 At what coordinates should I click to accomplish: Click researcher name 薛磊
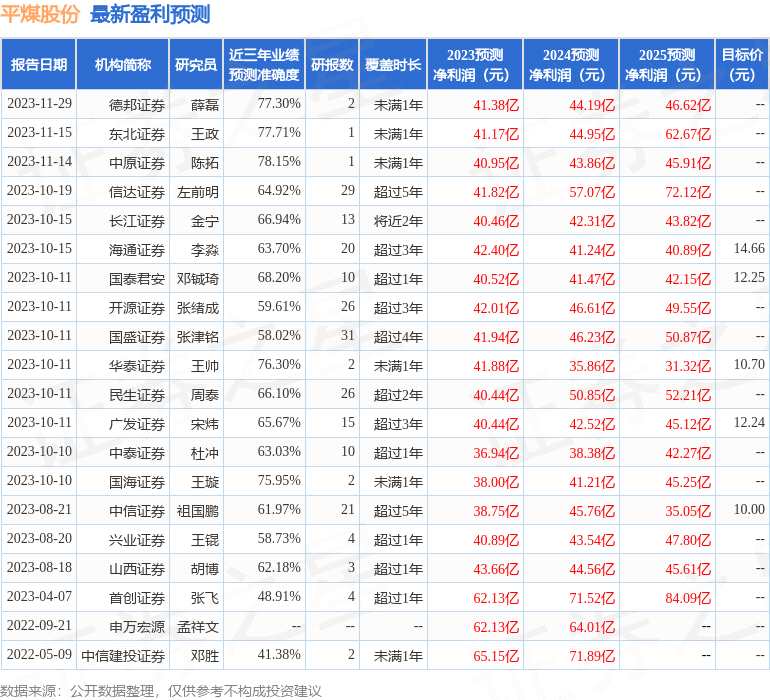click(x=205, y=105)
